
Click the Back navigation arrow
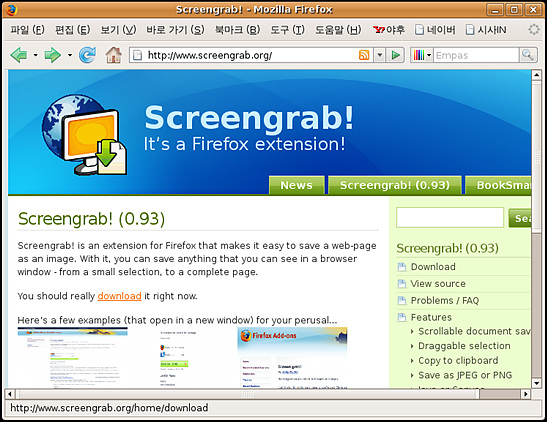coord(19,55)
